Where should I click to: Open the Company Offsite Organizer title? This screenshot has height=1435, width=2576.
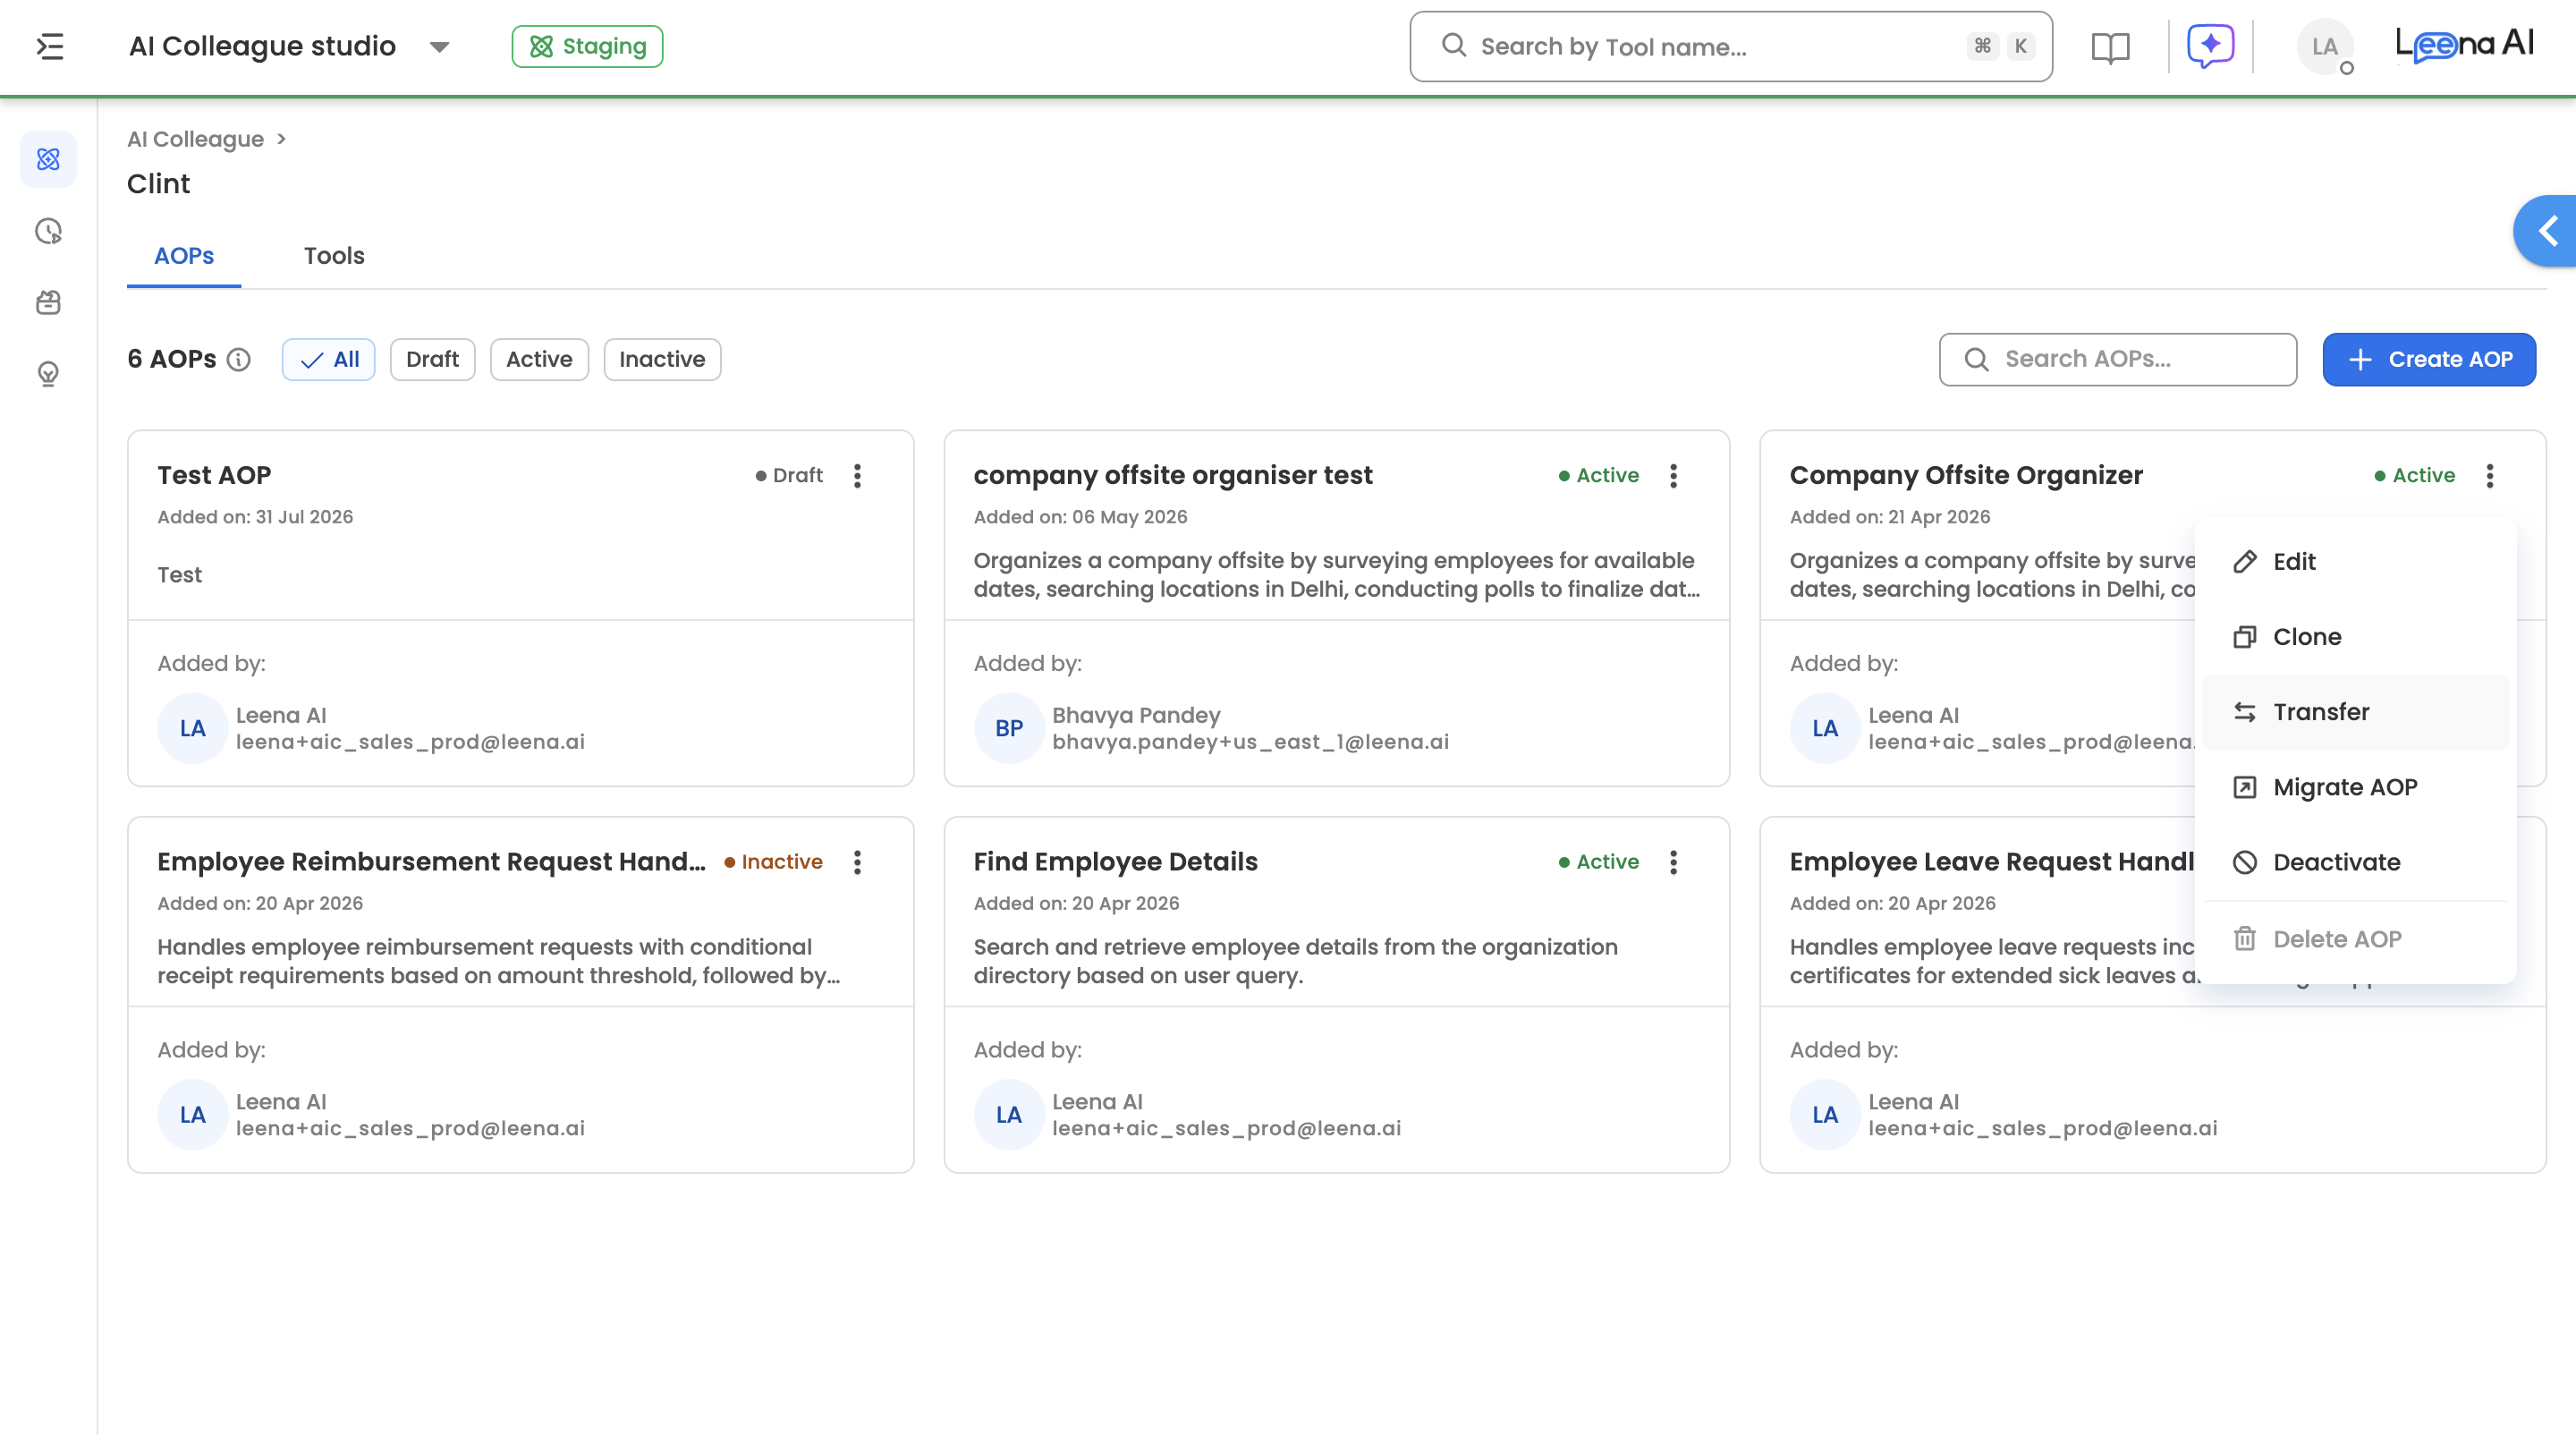pos(1966,475)
